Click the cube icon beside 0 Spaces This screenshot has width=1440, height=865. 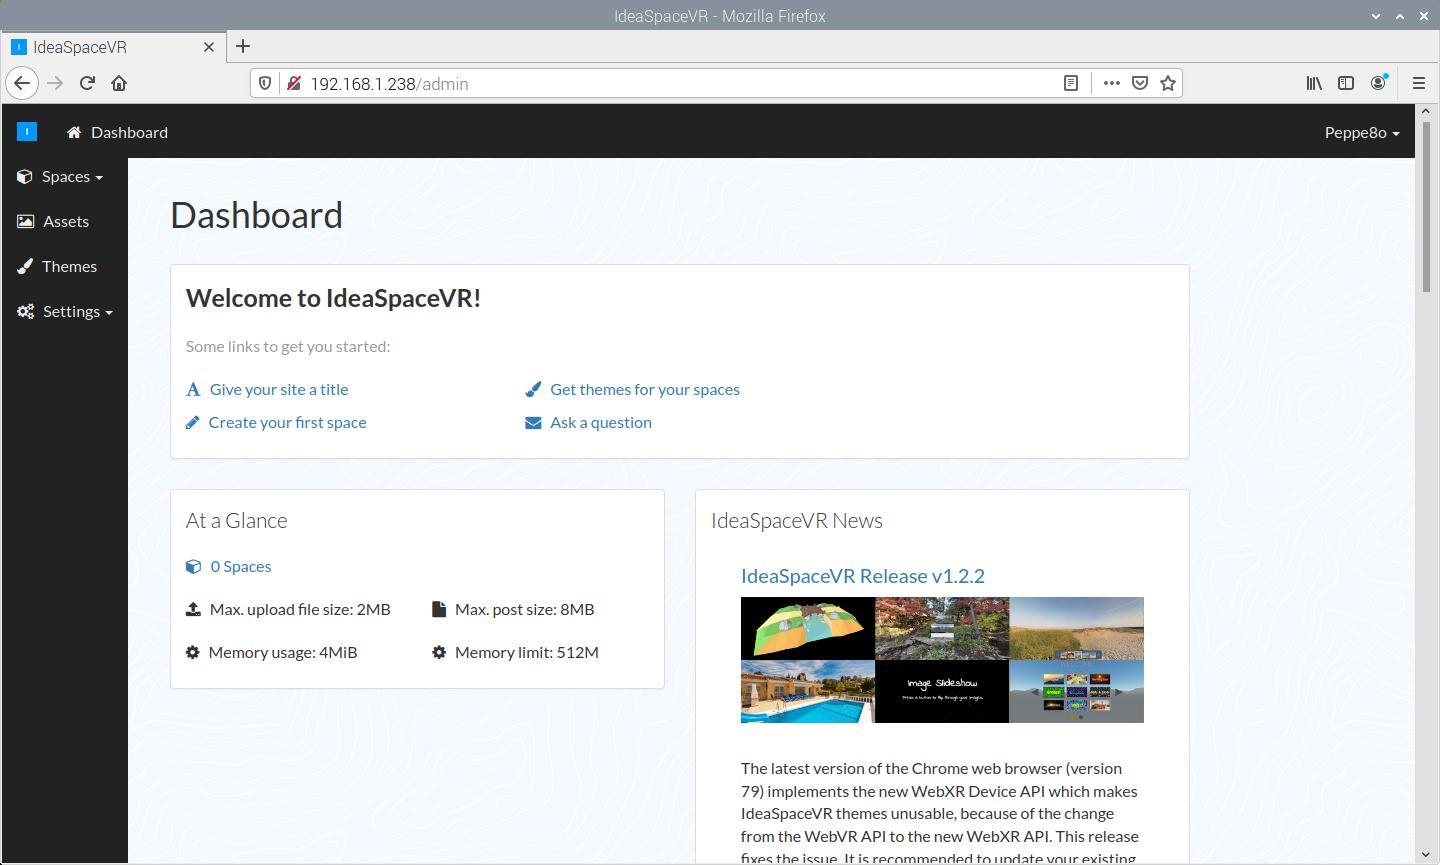click(194, 567)
